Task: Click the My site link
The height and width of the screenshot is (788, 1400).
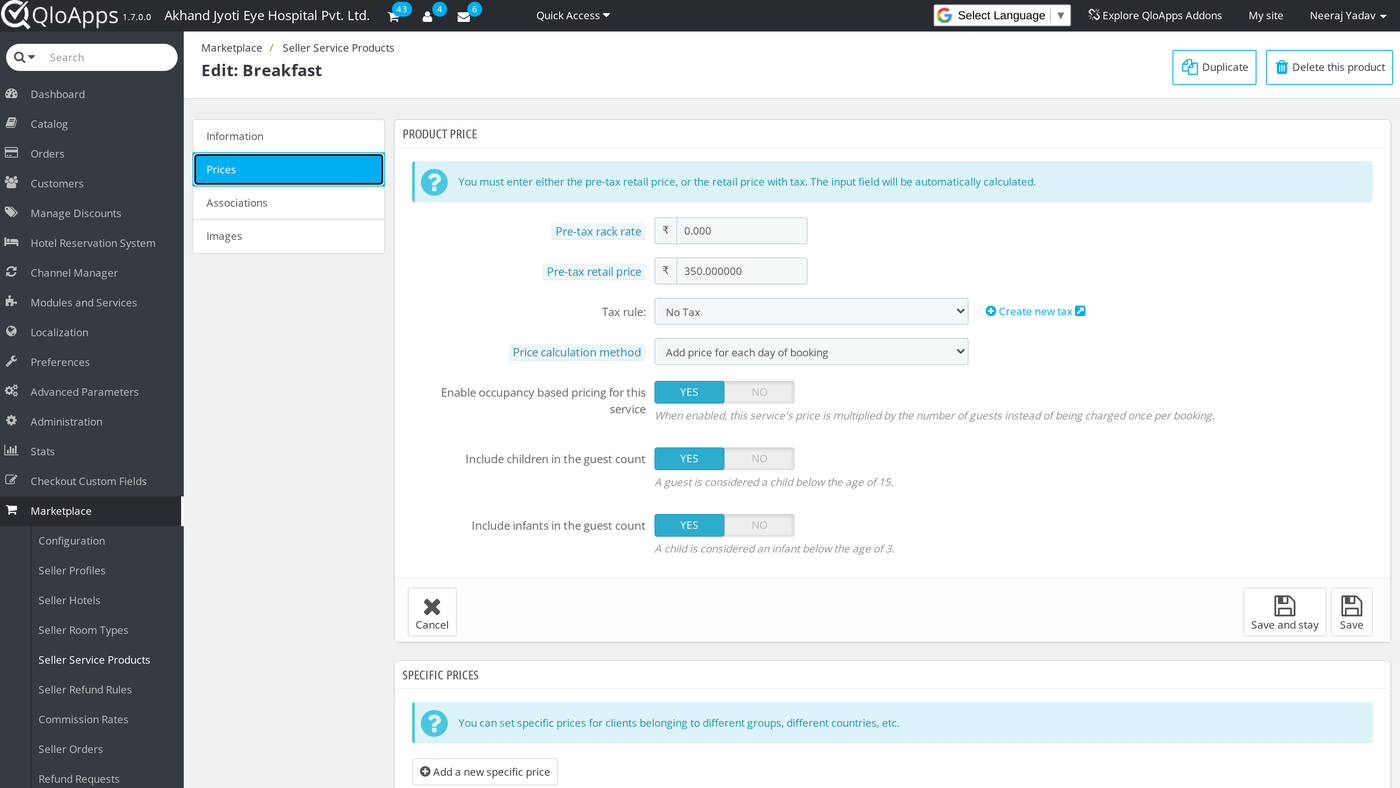Action: [x=1266, y=15]
